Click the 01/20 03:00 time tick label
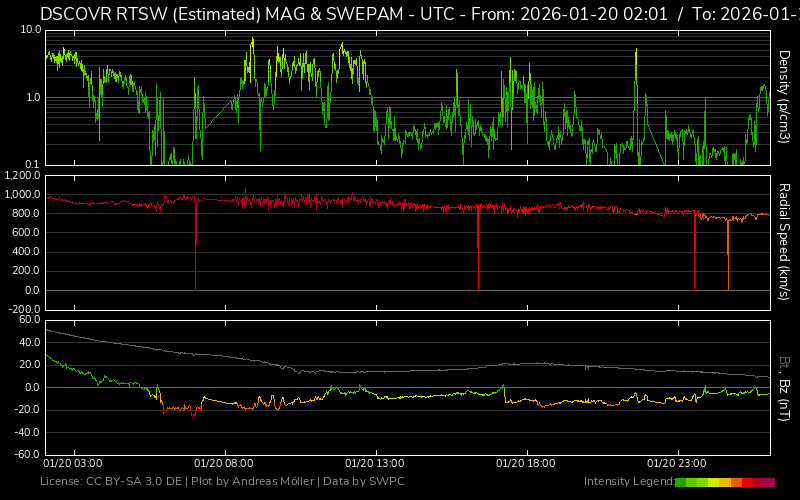This screenshot has height=500, width=800. 72,464
